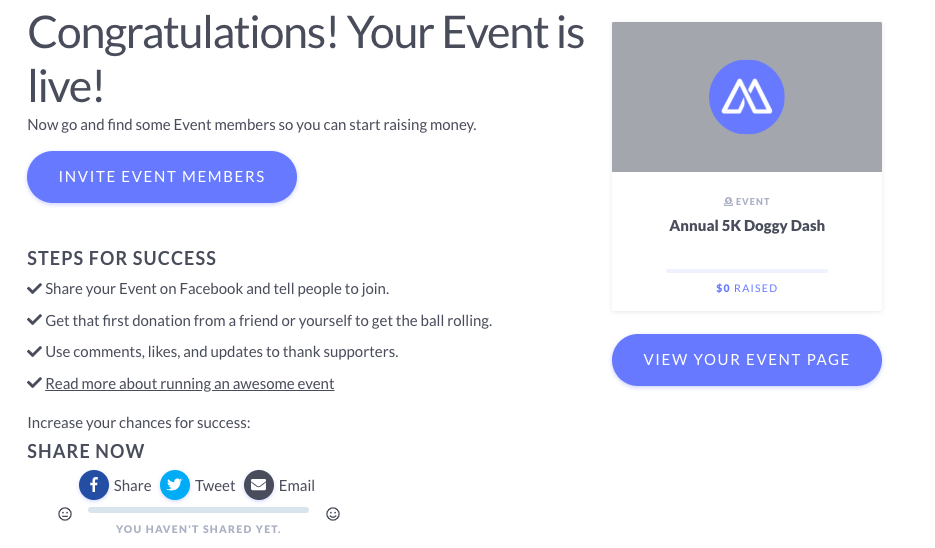Viewport: 935px width, 548px height.
Task: Click the purple mountain logo on event card
Action: (747, 97)
